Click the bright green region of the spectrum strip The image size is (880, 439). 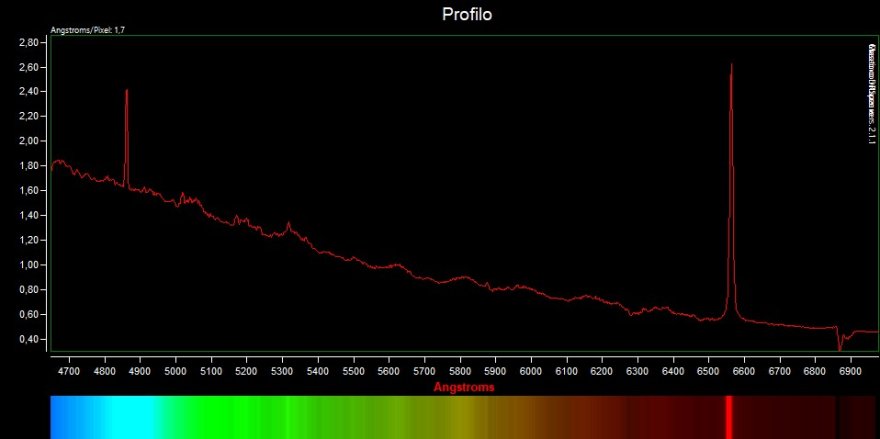(224, 417)
